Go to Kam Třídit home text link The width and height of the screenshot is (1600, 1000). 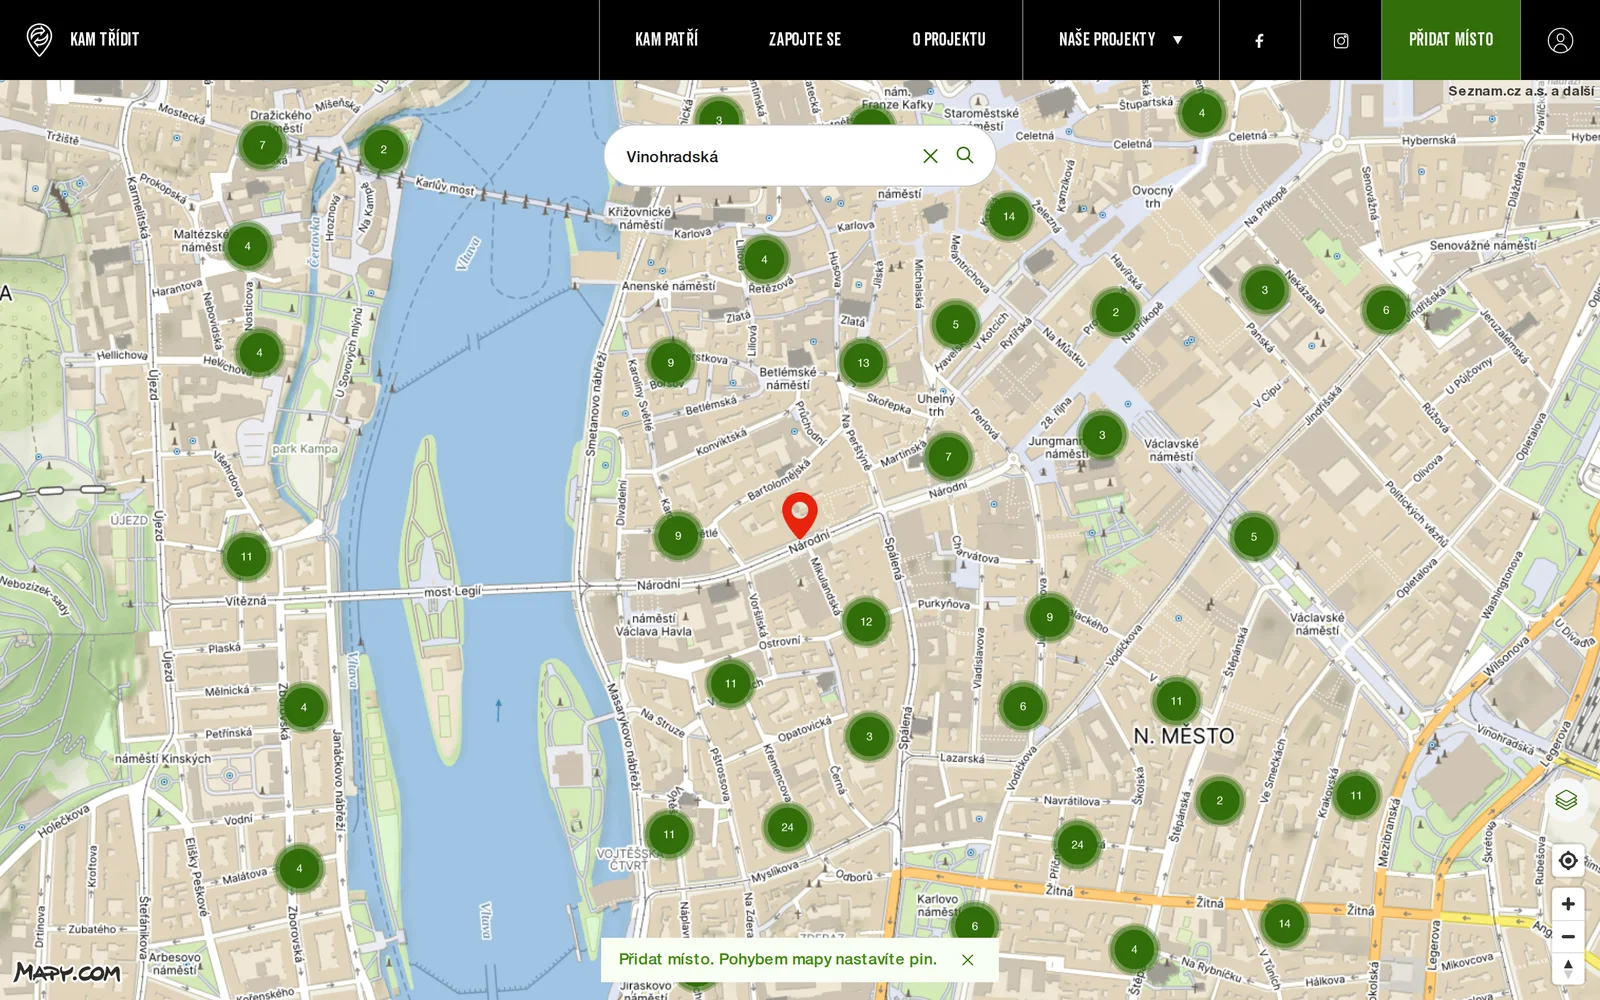click(x=105, y=40)
